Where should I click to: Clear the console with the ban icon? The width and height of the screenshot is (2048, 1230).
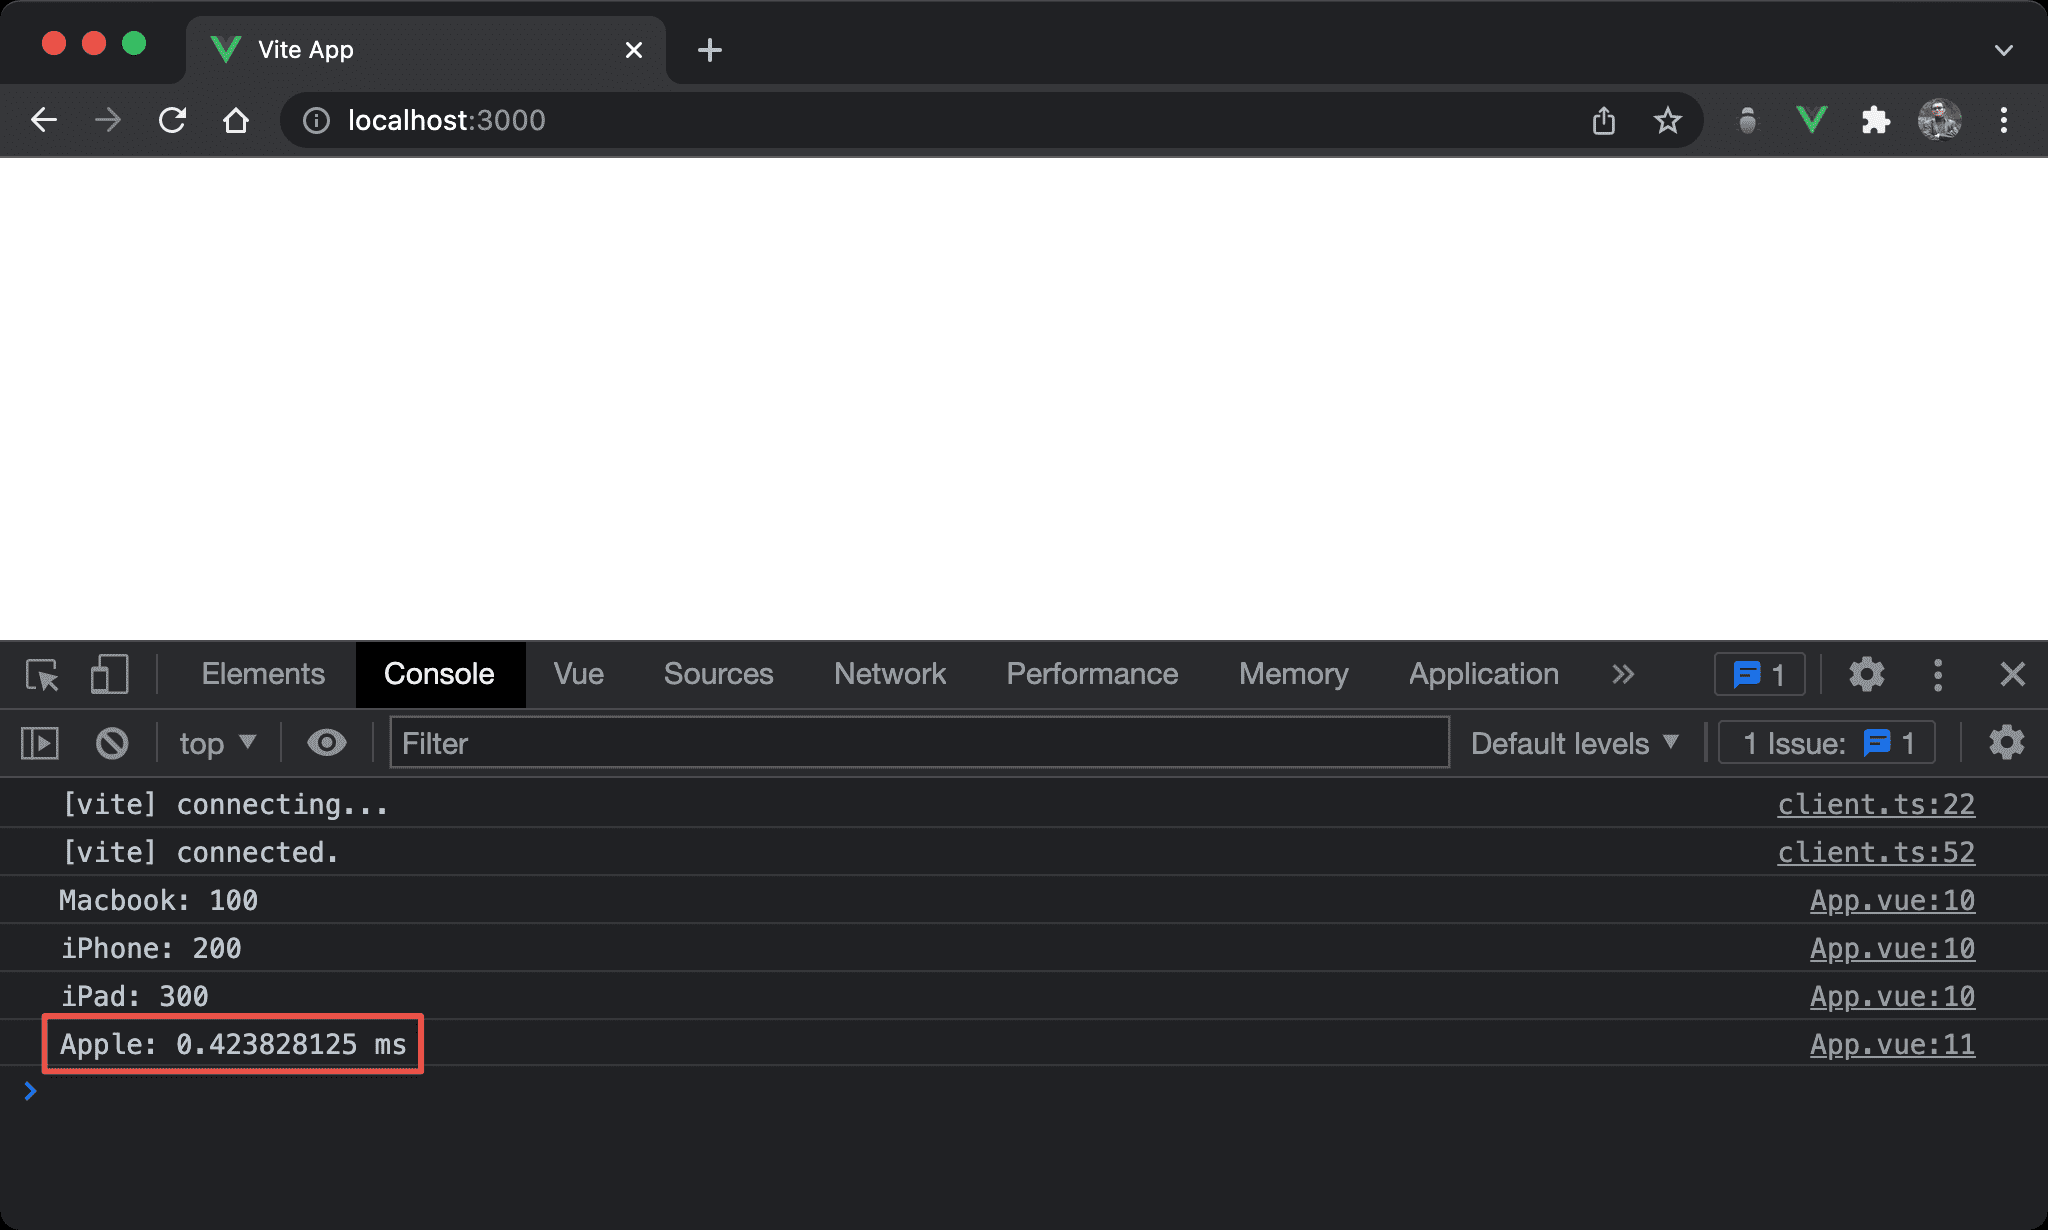(112, 743)
